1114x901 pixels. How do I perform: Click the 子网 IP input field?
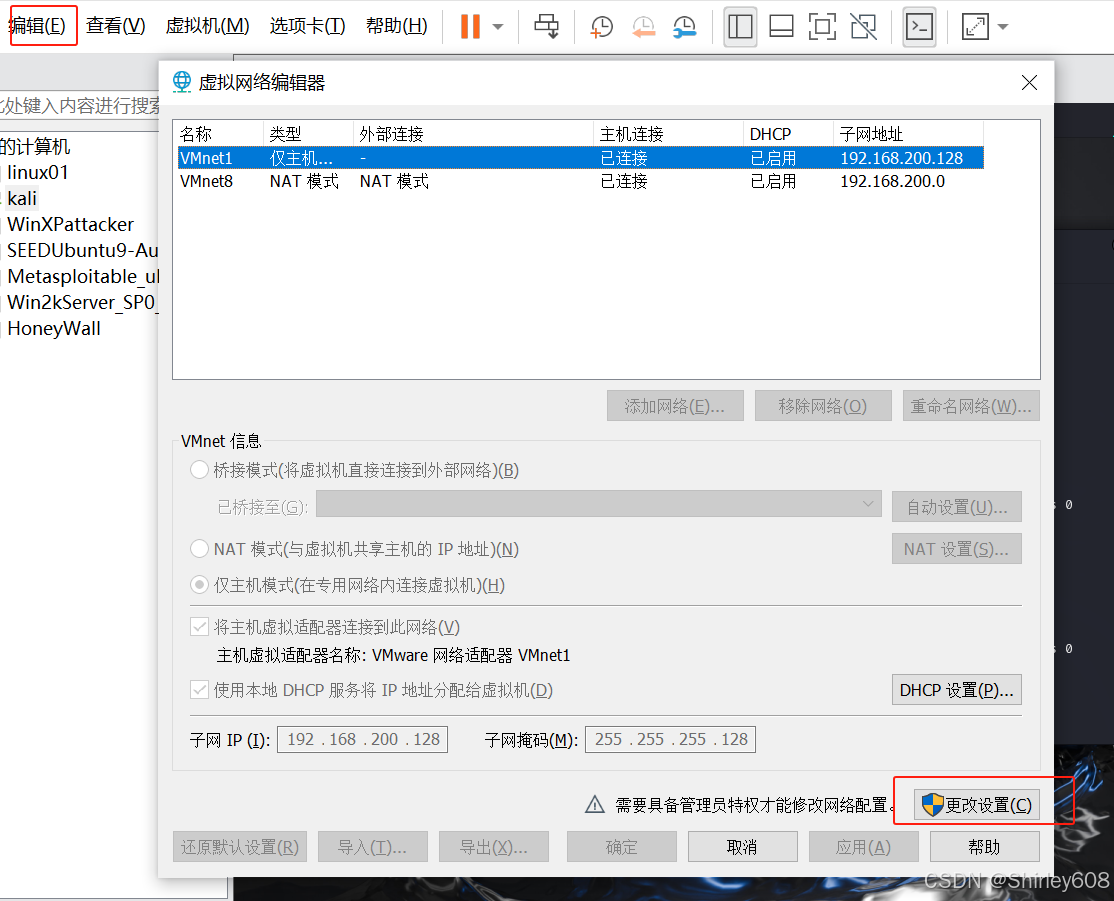362,739
